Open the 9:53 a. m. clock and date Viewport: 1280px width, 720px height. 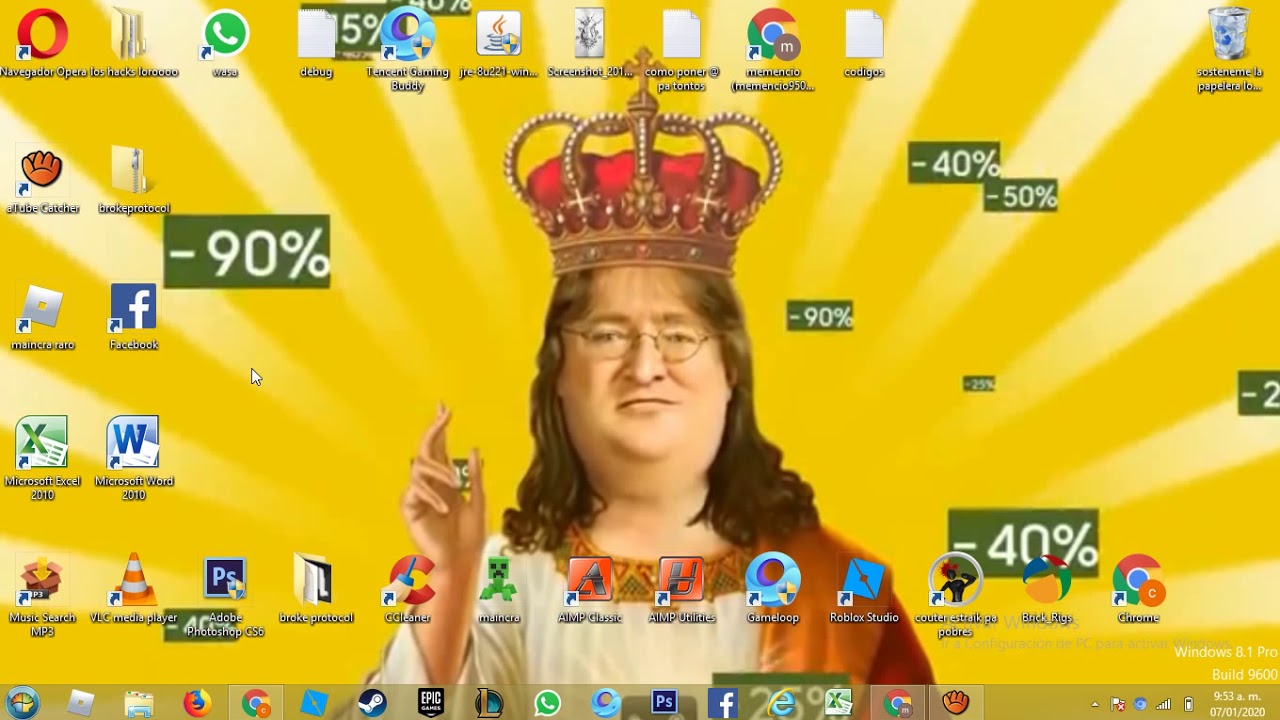tap(1237, 704)
